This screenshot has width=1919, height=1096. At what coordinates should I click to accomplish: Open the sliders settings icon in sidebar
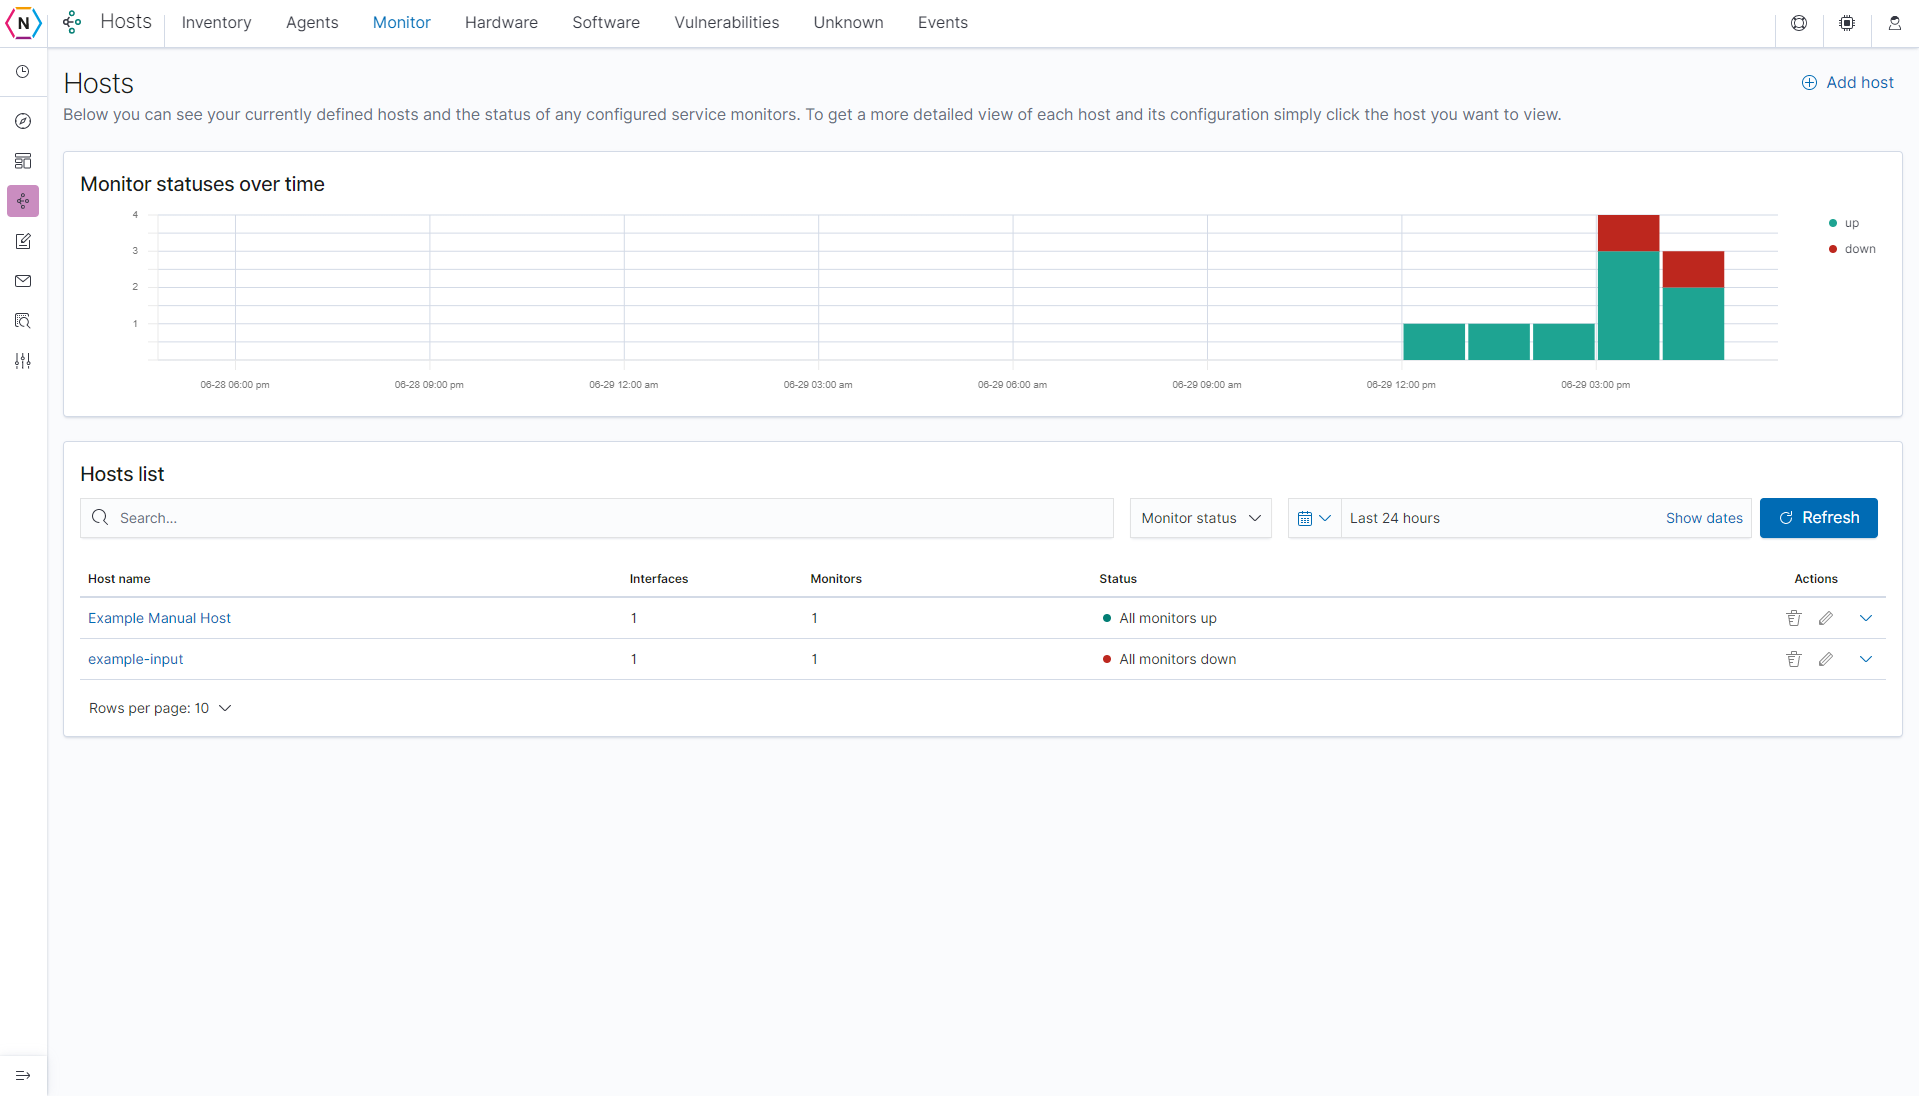23,361
